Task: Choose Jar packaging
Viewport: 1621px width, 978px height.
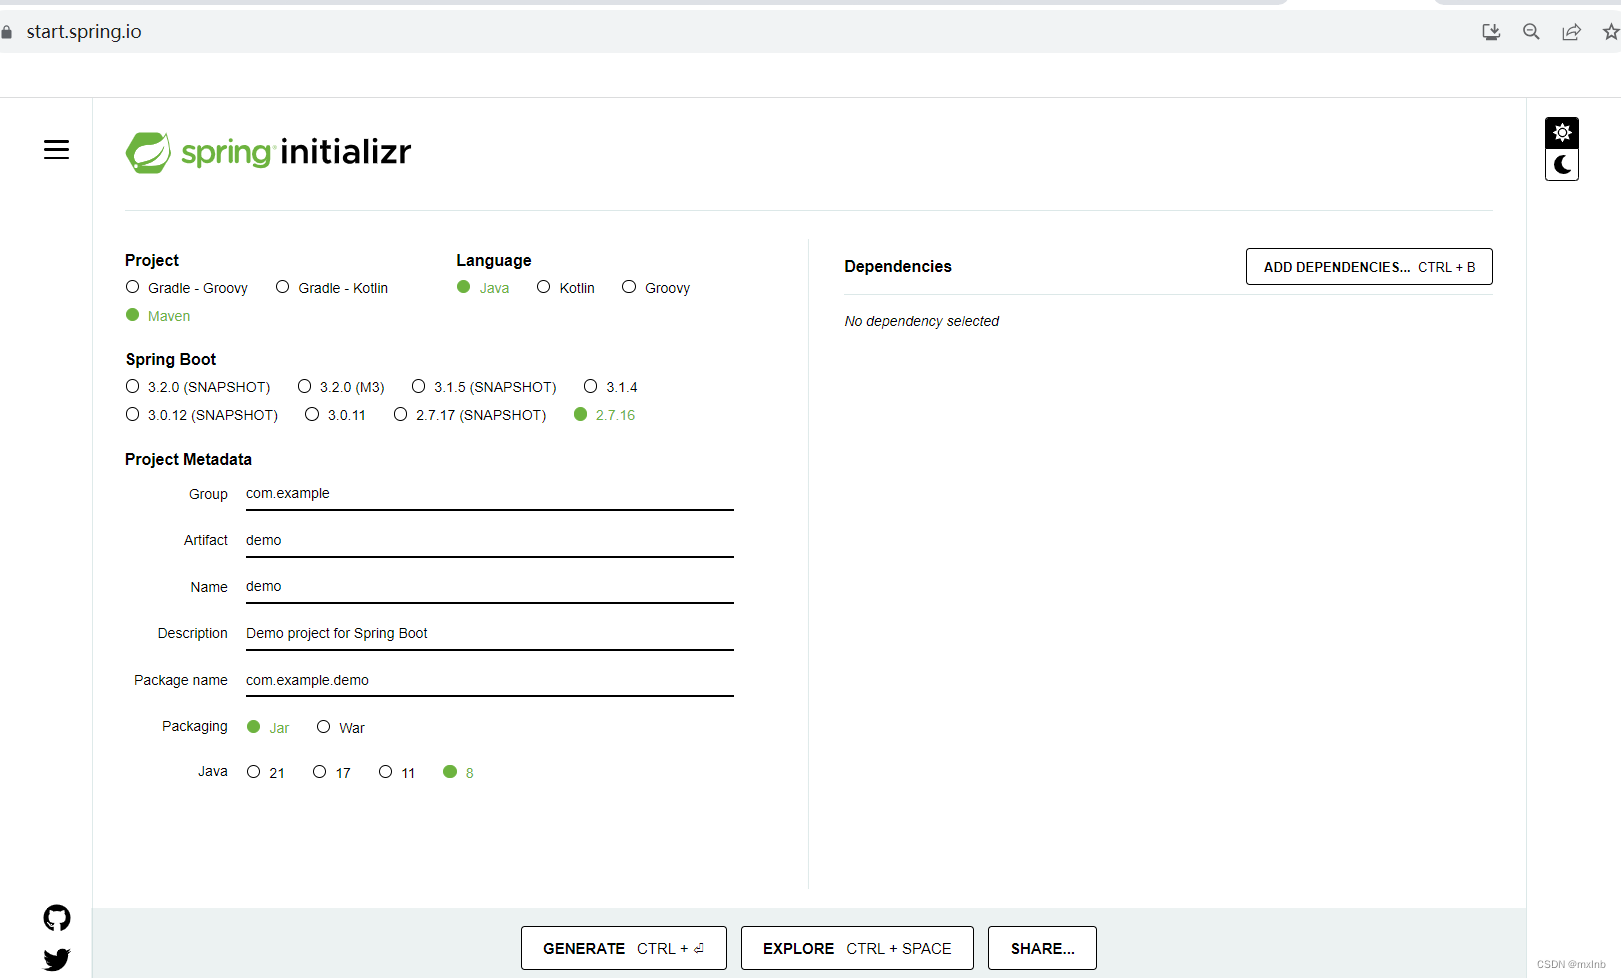Action: click(x=268, y=728)
